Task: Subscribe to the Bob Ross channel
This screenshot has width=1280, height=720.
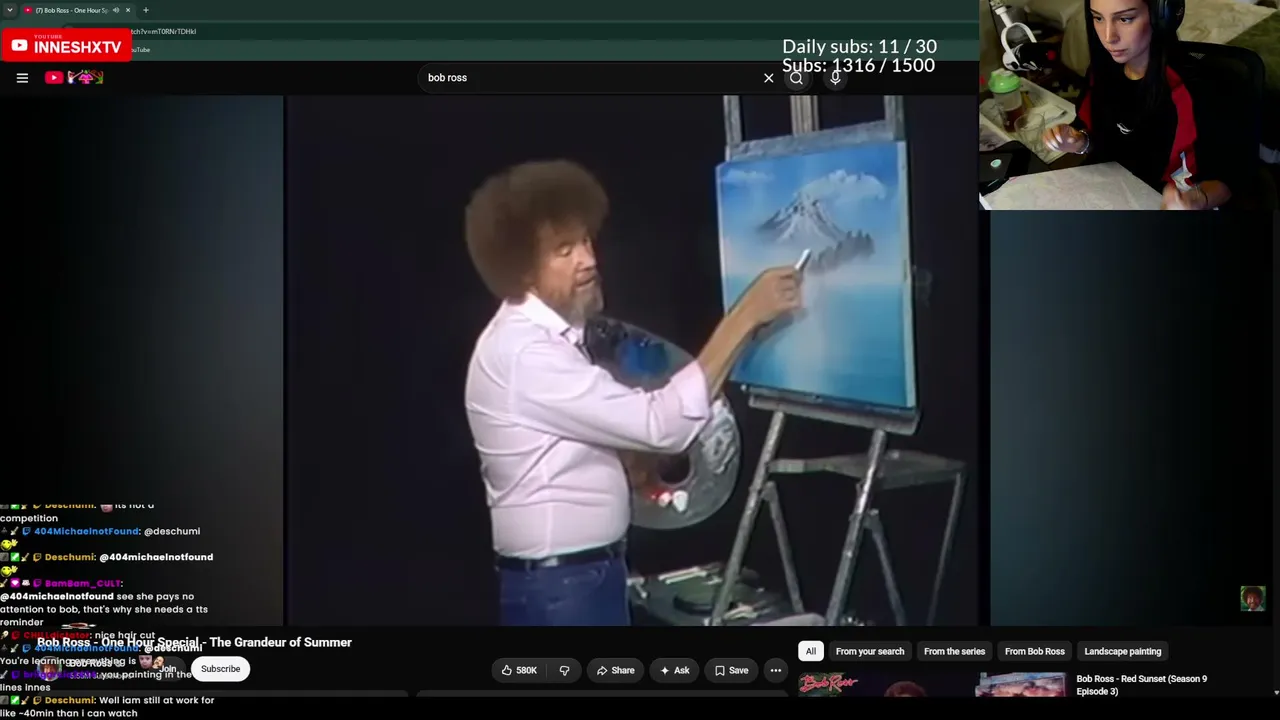Action: [220, 669]
